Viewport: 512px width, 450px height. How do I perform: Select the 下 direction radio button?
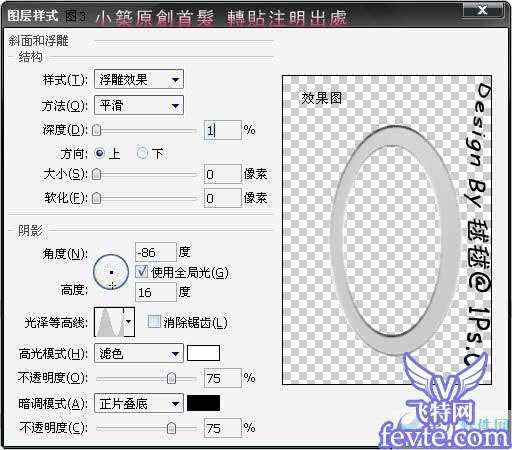coord(142,153)
